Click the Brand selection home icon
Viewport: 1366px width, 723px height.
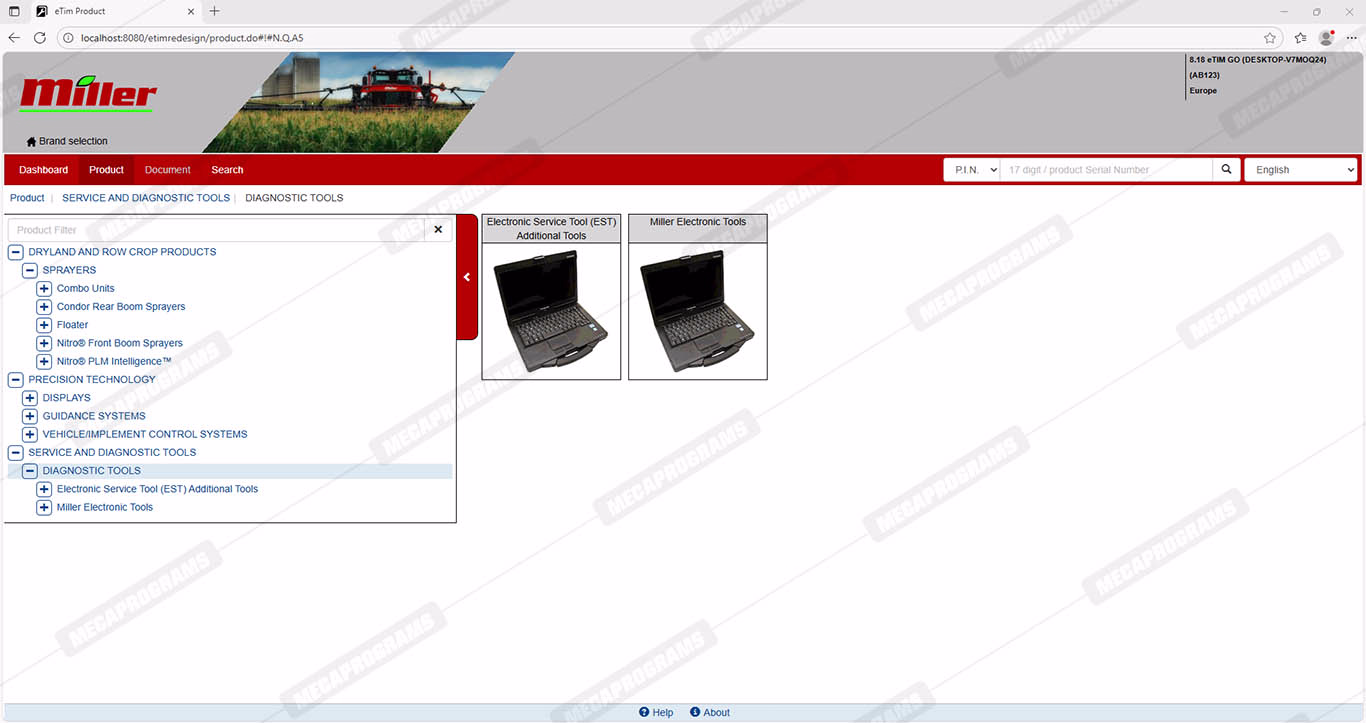pyautogui.click(x=31, y=142)
